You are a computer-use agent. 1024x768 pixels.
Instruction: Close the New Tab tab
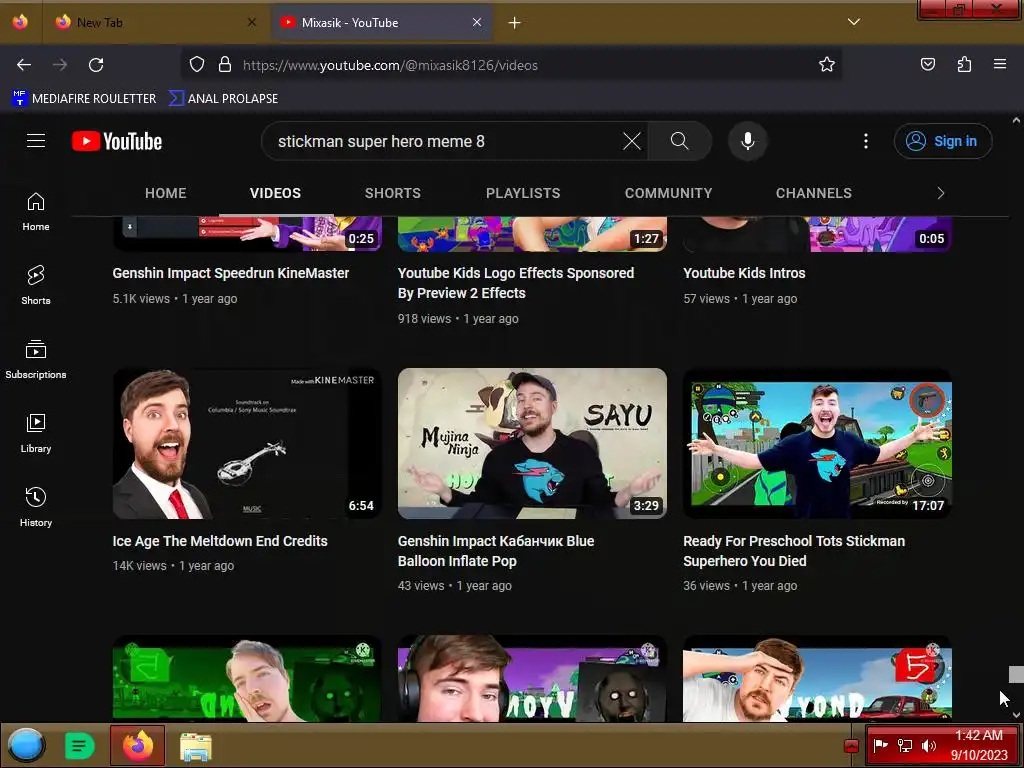click(x=252, y=22)
